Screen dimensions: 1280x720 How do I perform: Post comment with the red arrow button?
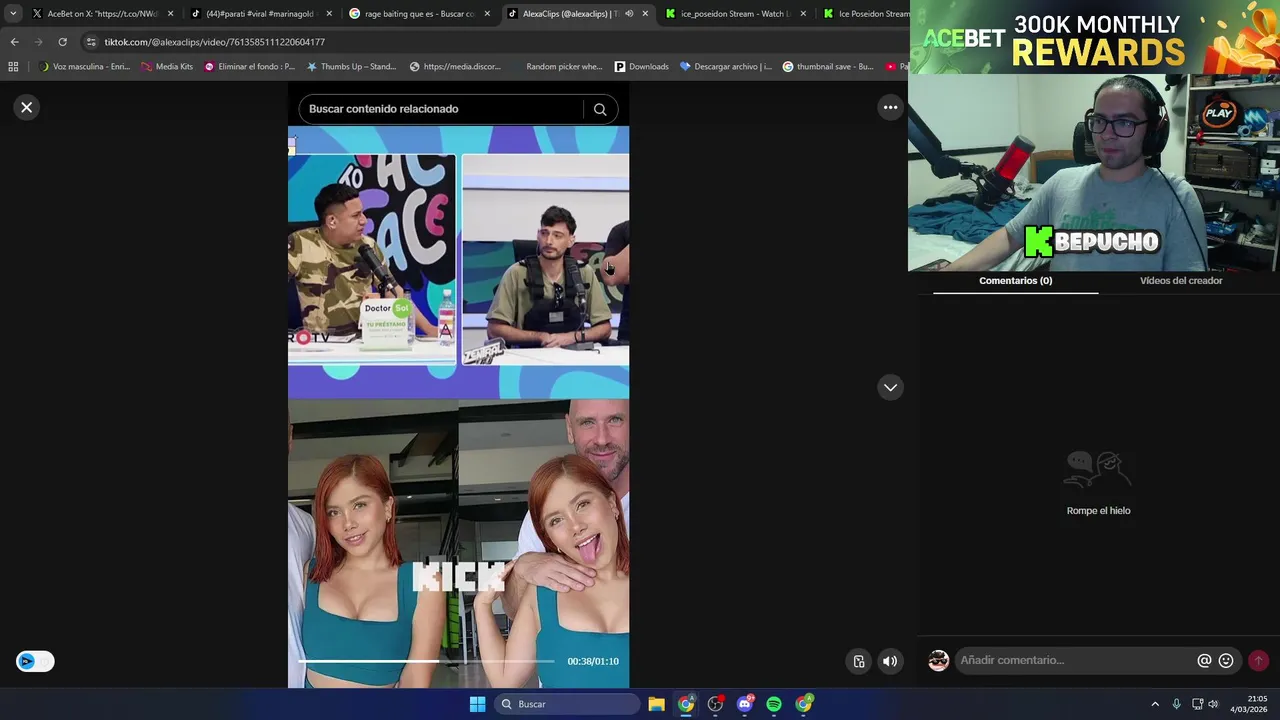1258,660
